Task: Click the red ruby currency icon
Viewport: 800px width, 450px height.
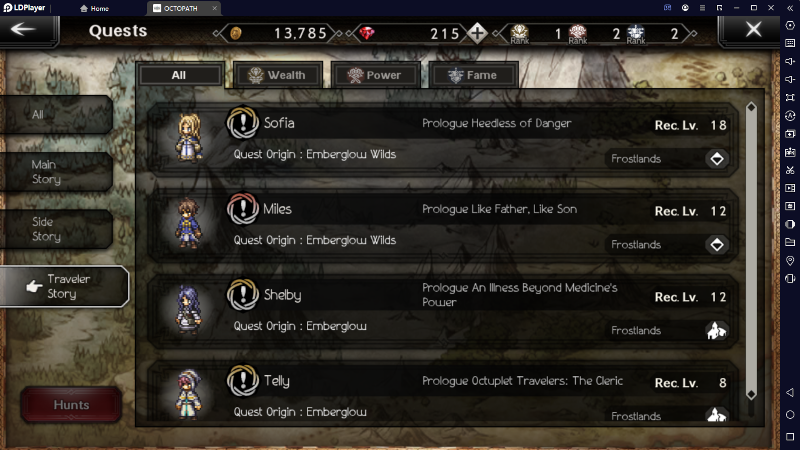Action: (x=366, y=33)
